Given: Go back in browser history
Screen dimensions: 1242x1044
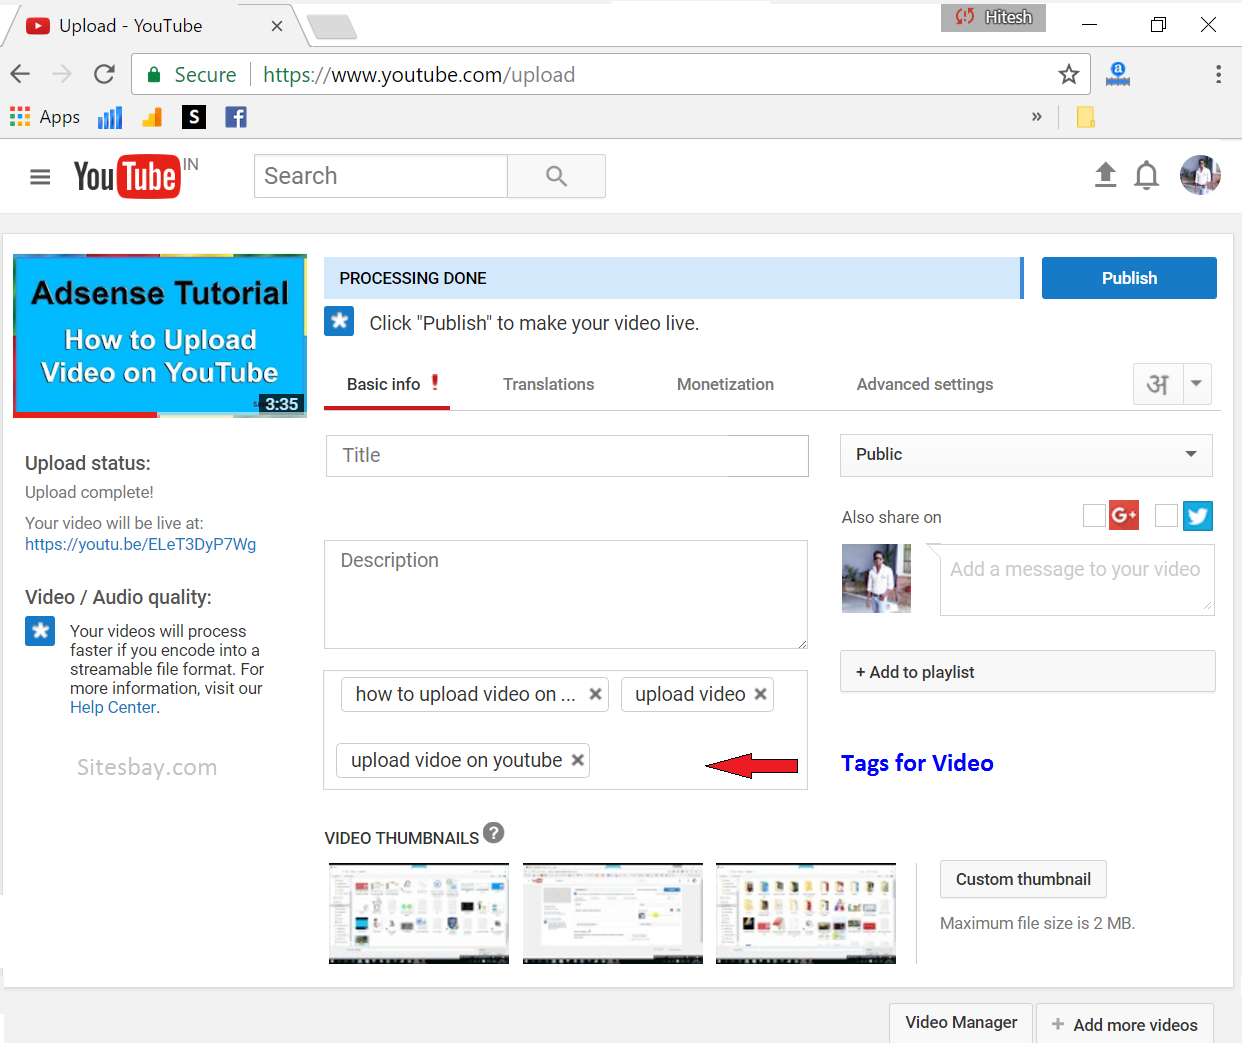Looking at the screenshot, I should (x=20, y=74).
